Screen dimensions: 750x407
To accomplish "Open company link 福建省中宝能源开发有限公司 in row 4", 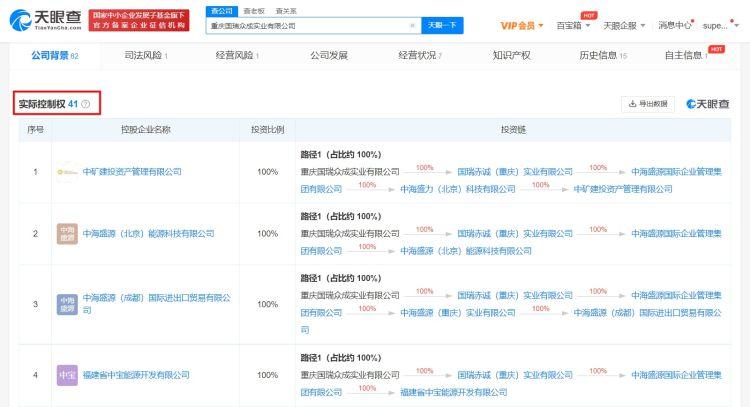I will click(x=136, y=375).
